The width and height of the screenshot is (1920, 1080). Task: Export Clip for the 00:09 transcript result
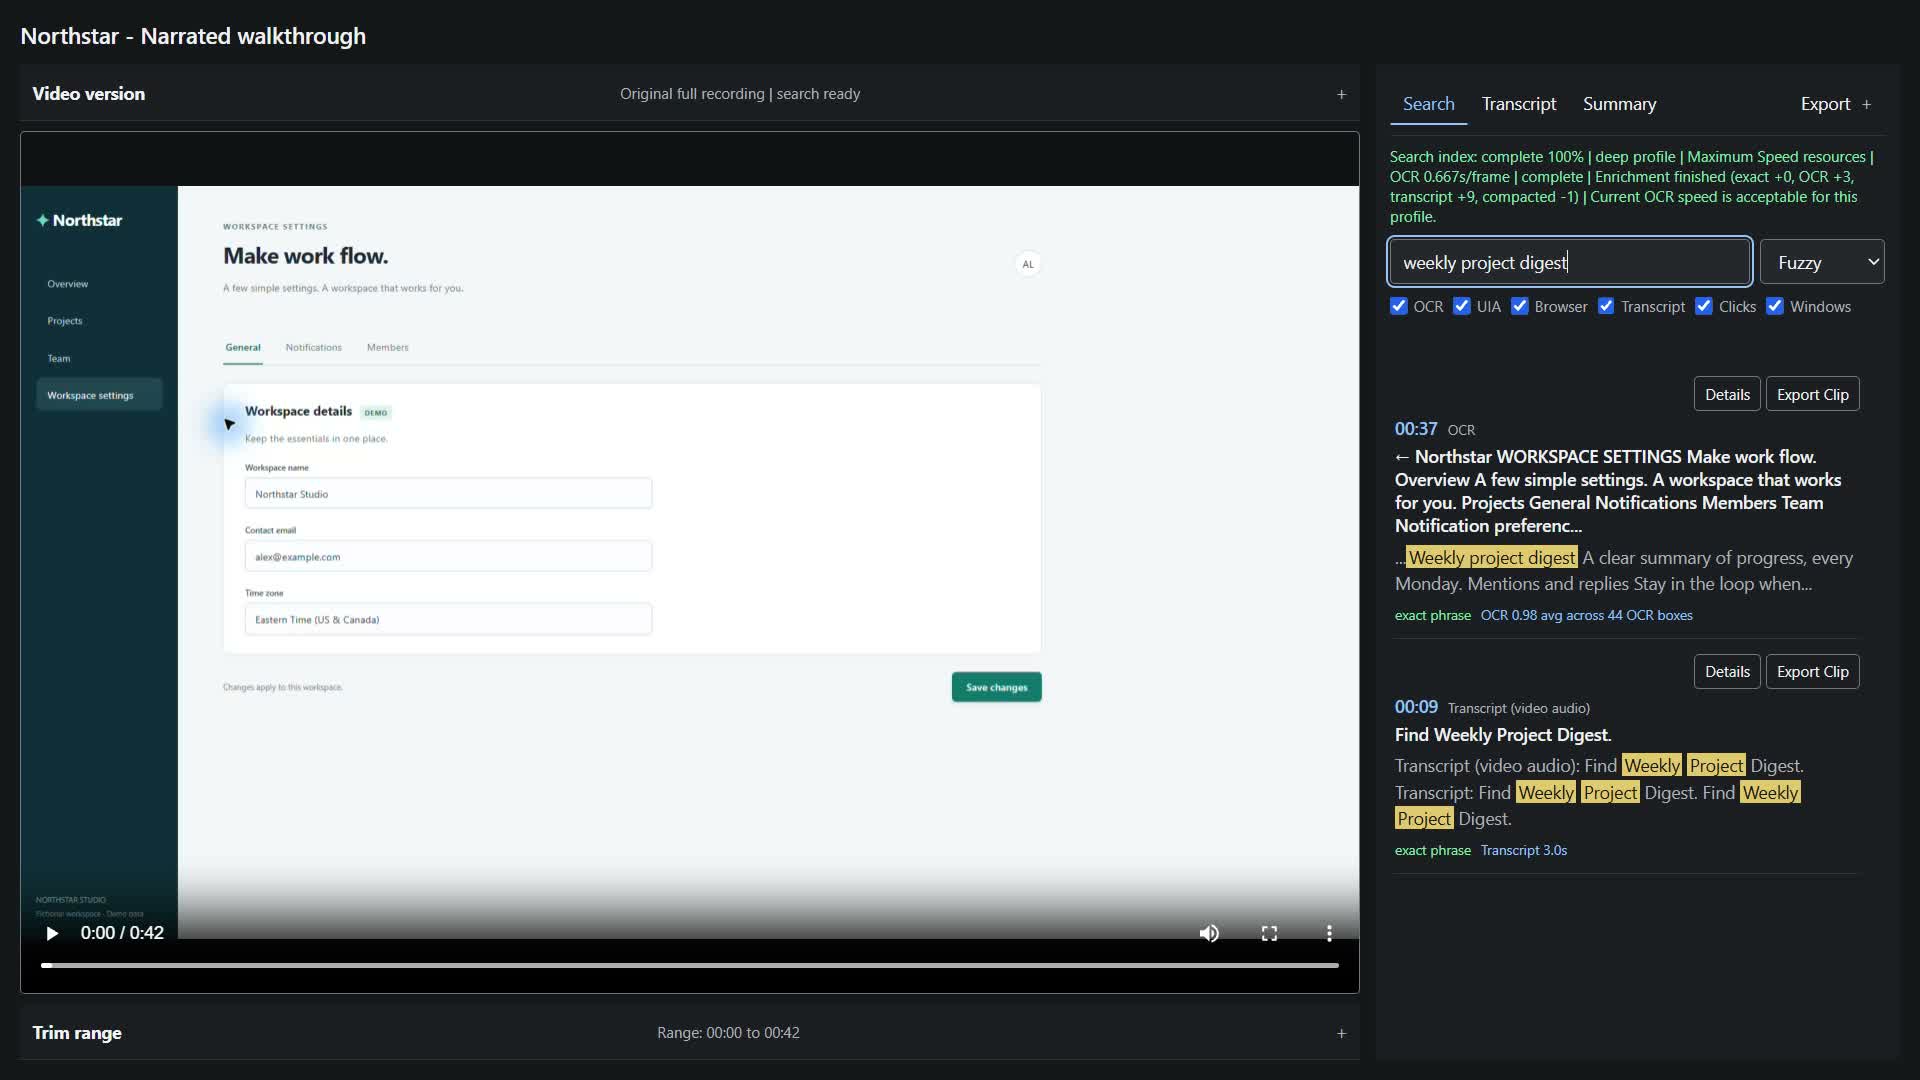coord(1812,671)
